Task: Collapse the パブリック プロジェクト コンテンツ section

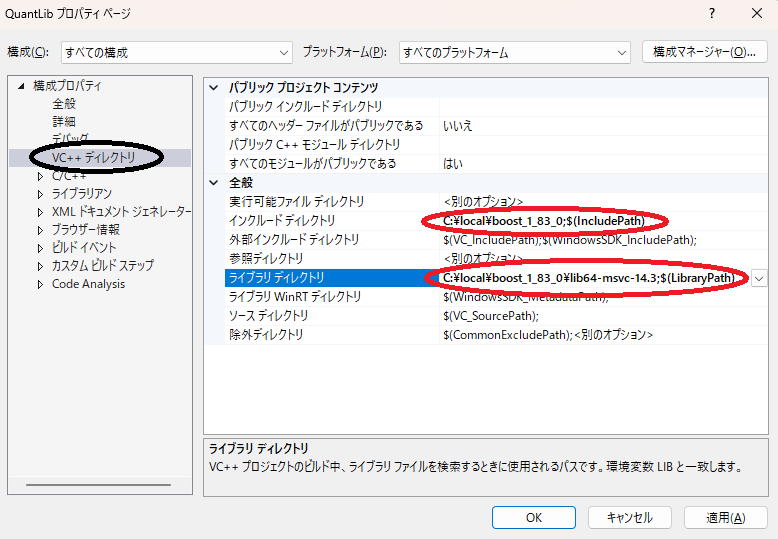Action: (214, 88)
